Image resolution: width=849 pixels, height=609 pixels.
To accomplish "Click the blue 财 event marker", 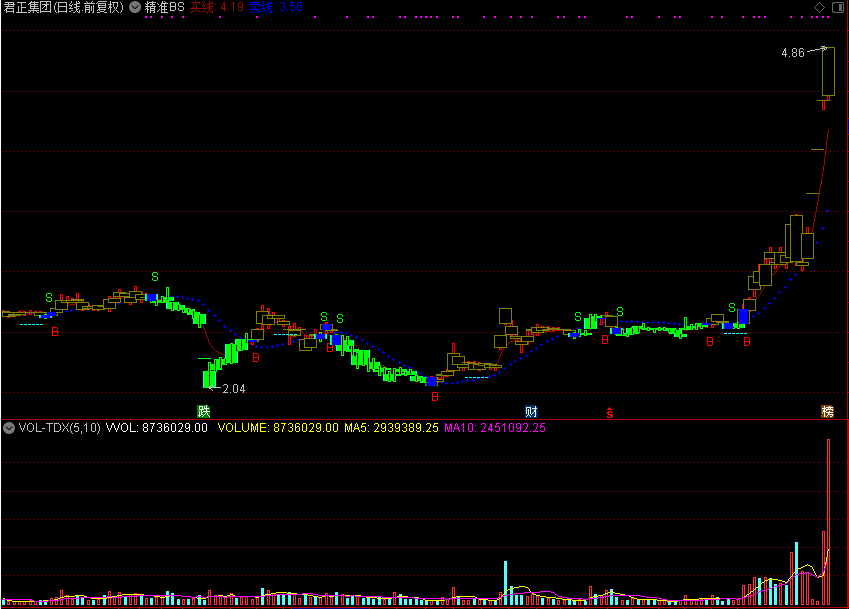I will click(531, 411).
